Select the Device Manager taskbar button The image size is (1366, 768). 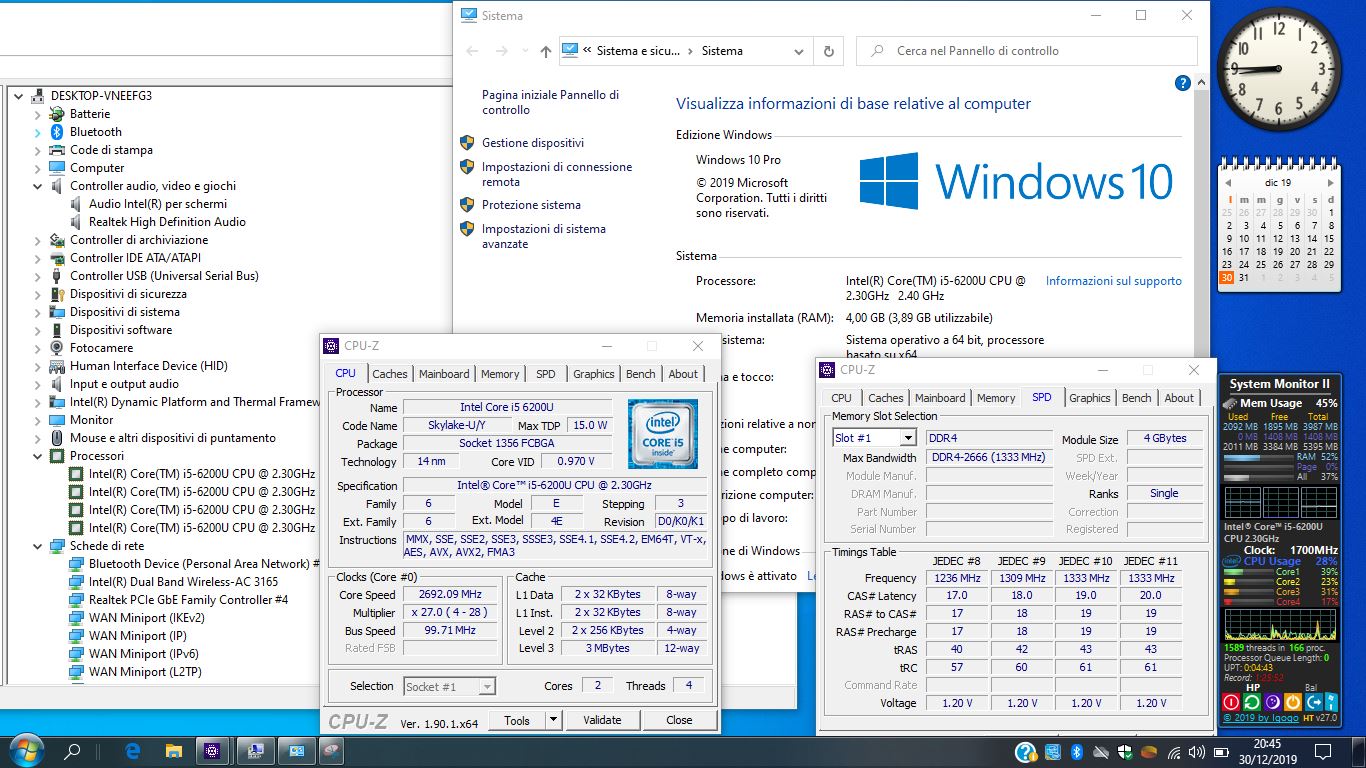pyautogui.click(x=254, y=750)
